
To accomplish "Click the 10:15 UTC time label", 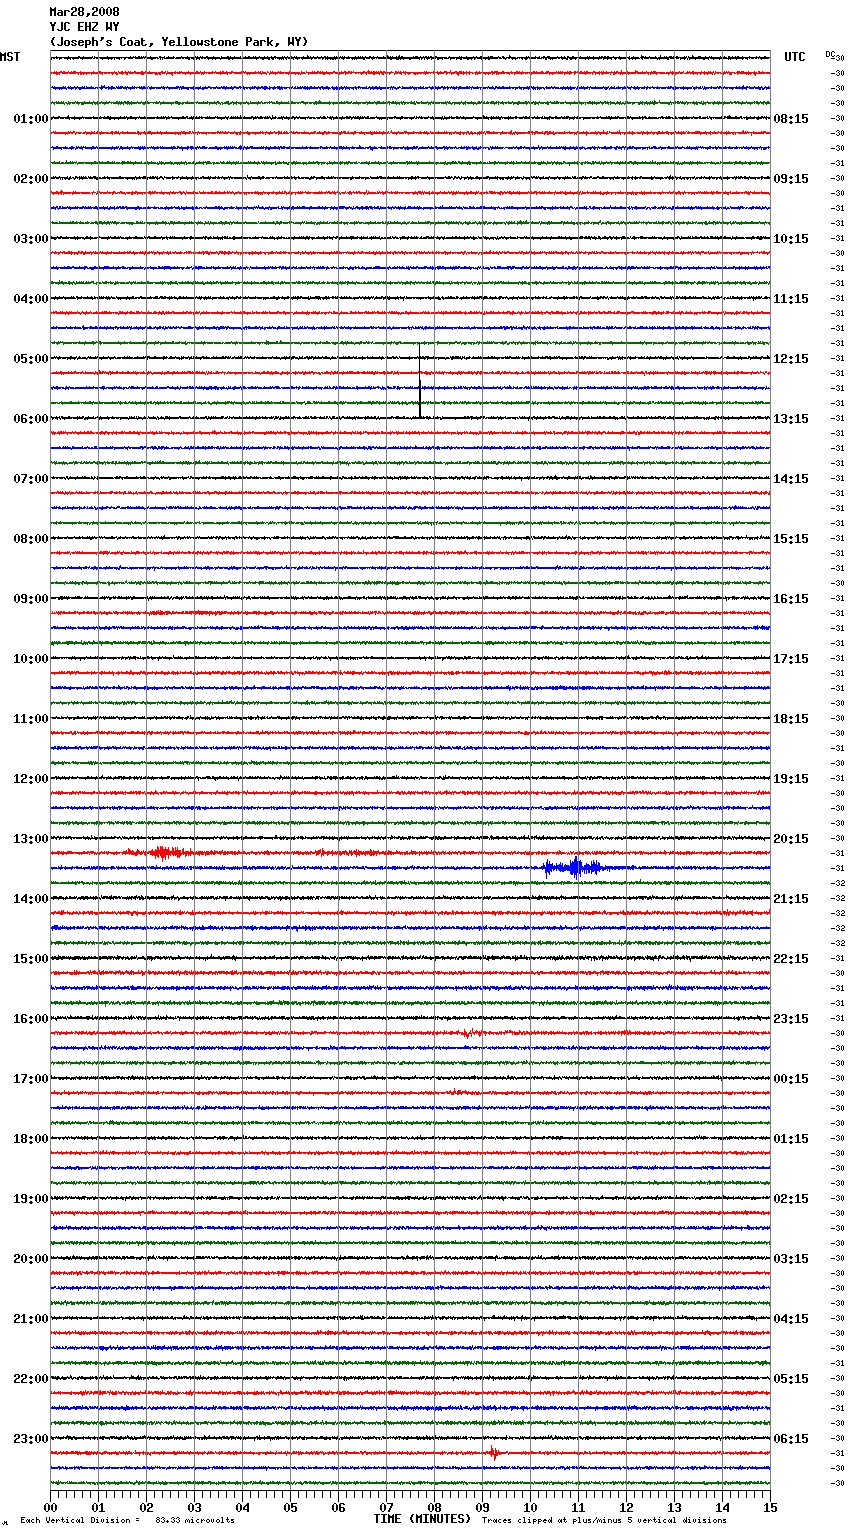I will [x=791, y=239].
